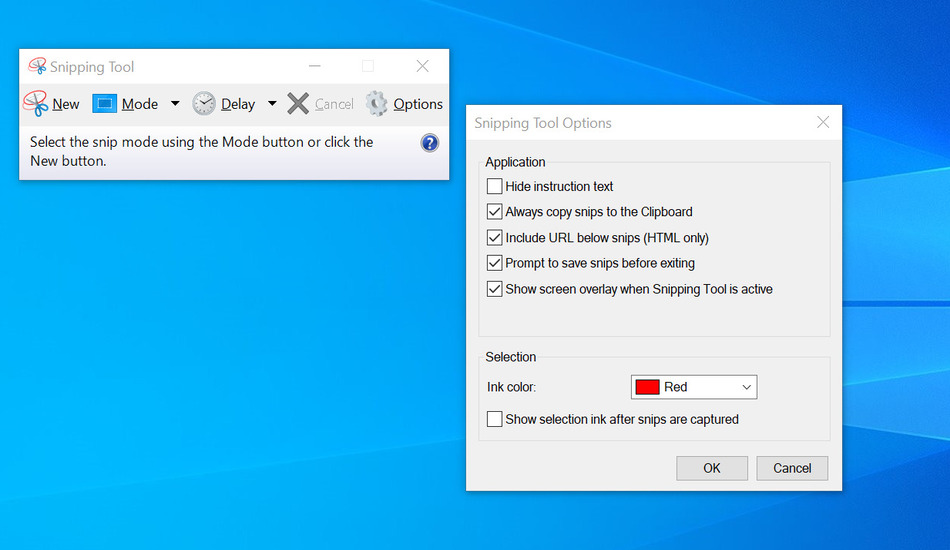The width and height of the screenshot is (950, 550).
Task: Click the Cancel button in Options dialog
Action: point(792,468)
